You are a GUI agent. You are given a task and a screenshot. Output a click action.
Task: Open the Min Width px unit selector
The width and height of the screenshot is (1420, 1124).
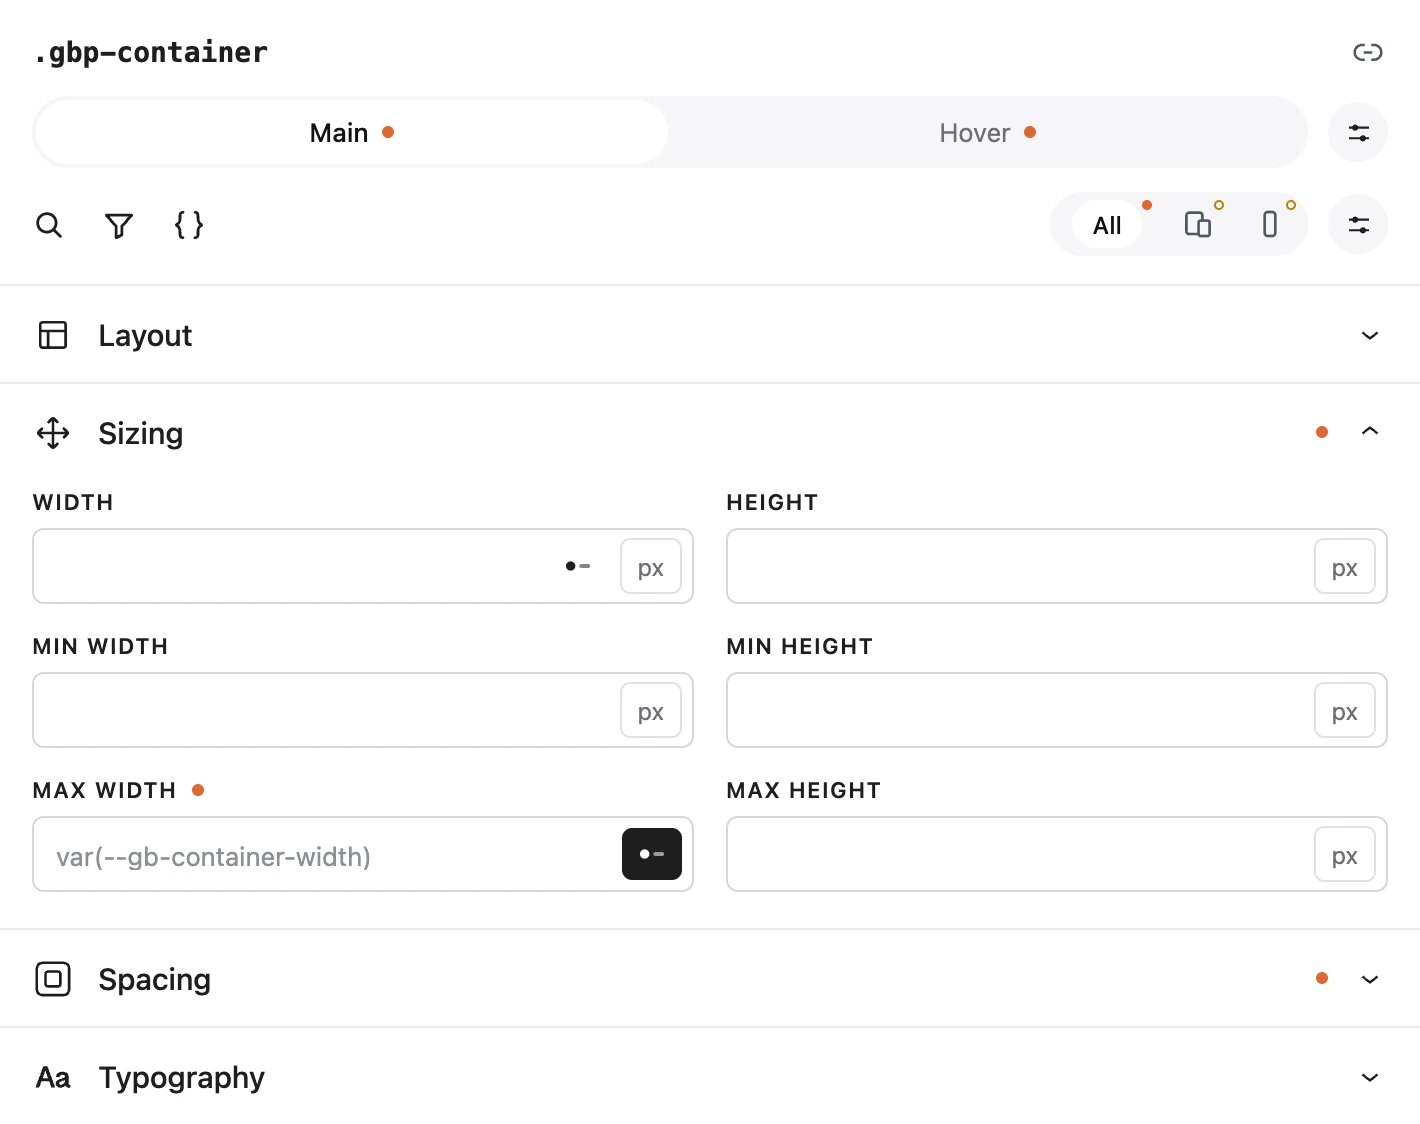(651, 710)
